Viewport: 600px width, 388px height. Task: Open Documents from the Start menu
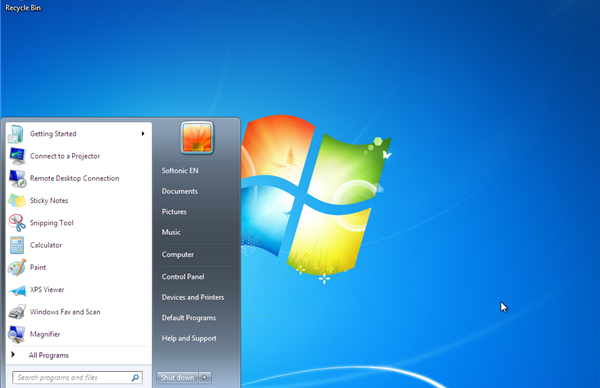[179, 191]
